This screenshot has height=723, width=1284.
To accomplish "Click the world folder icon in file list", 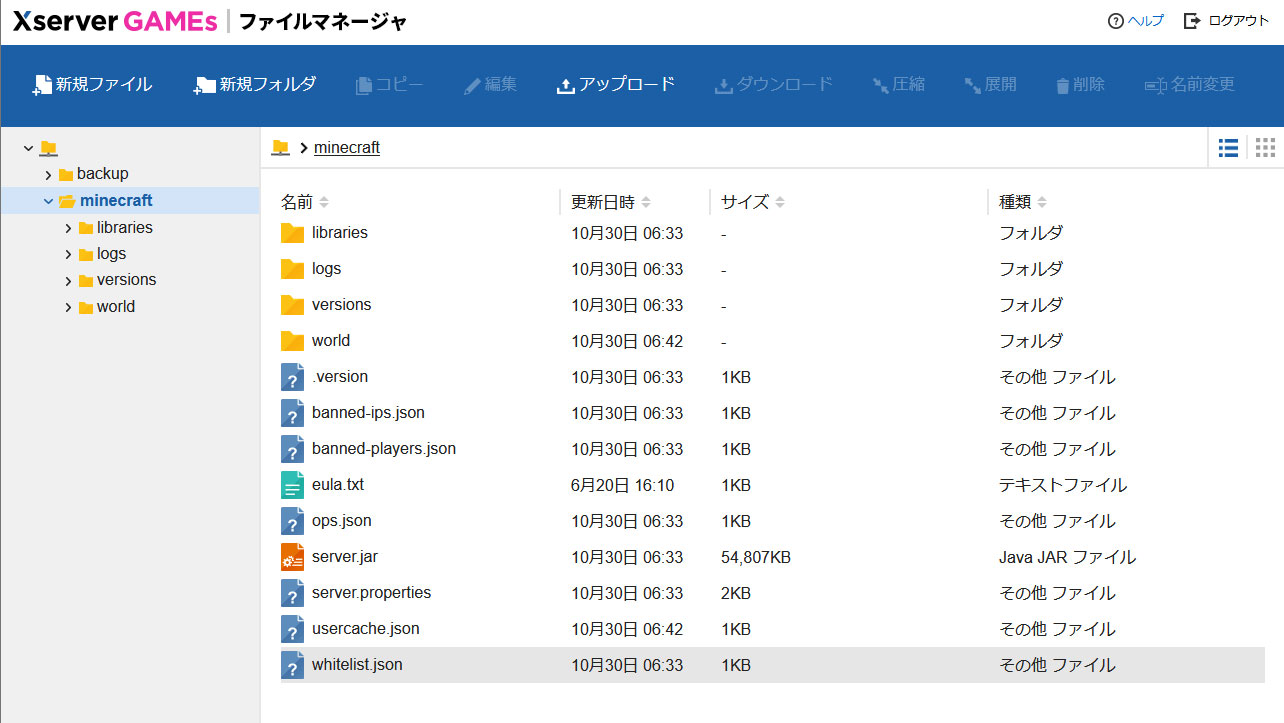I will (x=292, y=341).
